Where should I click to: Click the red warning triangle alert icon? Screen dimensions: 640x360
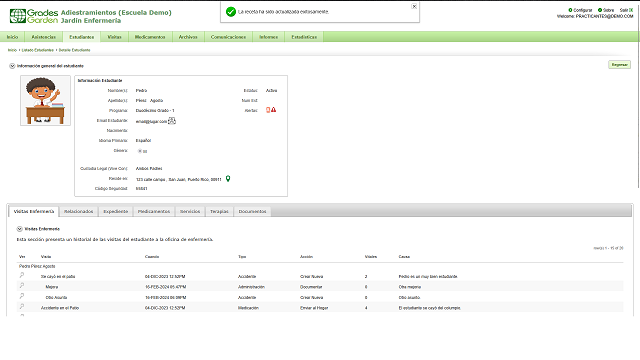pyautogui.click(x=273, y=110)
